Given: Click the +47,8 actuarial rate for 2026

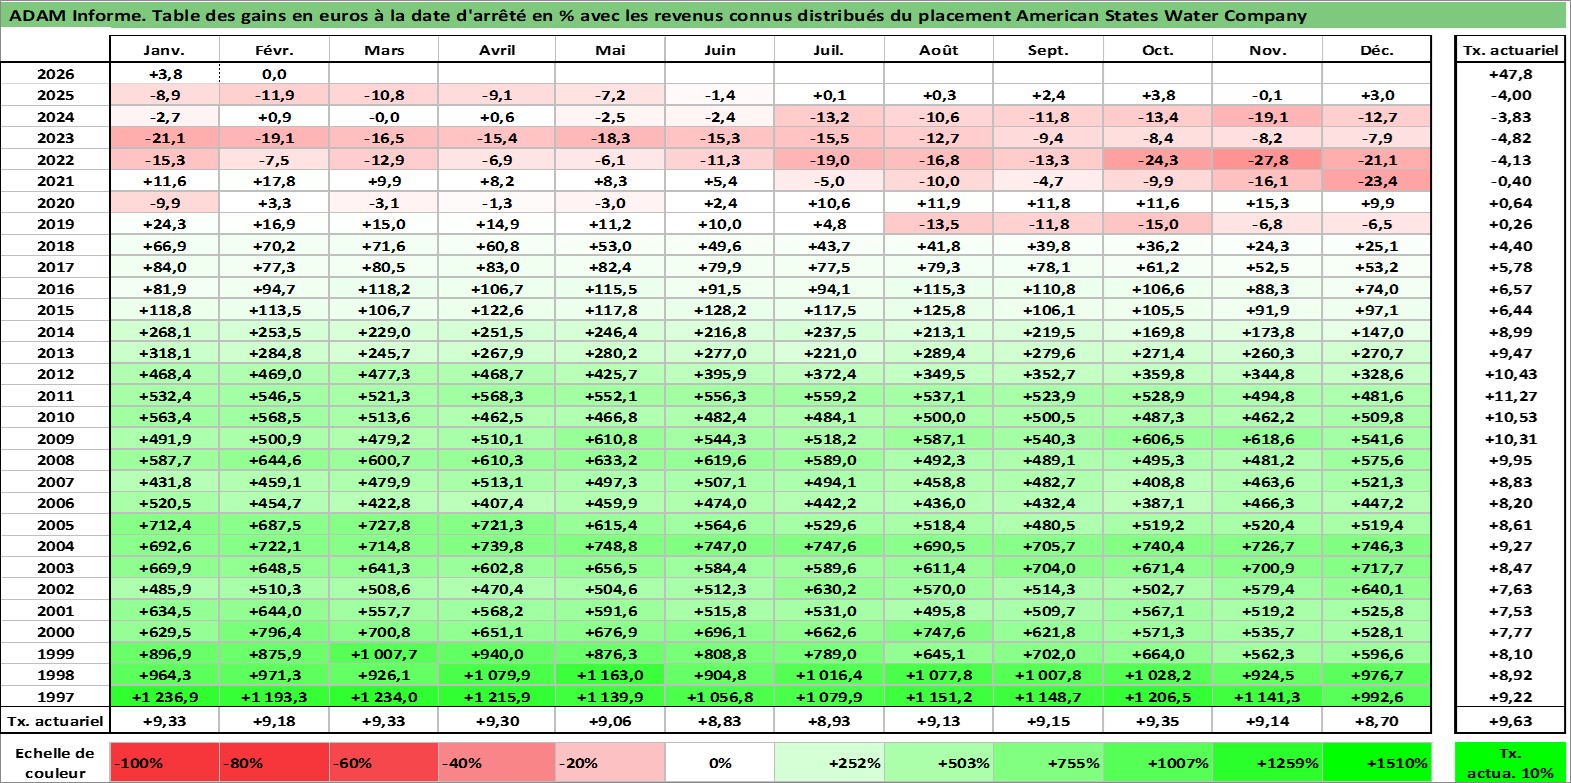Looking at the screenshot, I should click(x=1510, y=74).
